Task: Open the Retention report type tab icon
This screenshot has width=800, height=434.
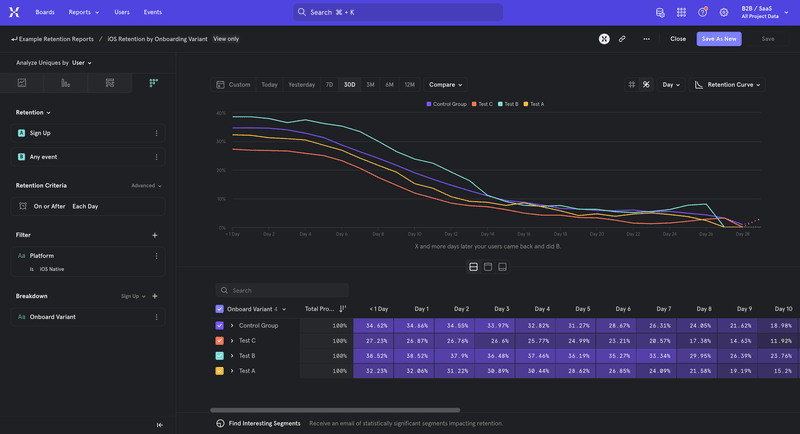Action: 153,83
